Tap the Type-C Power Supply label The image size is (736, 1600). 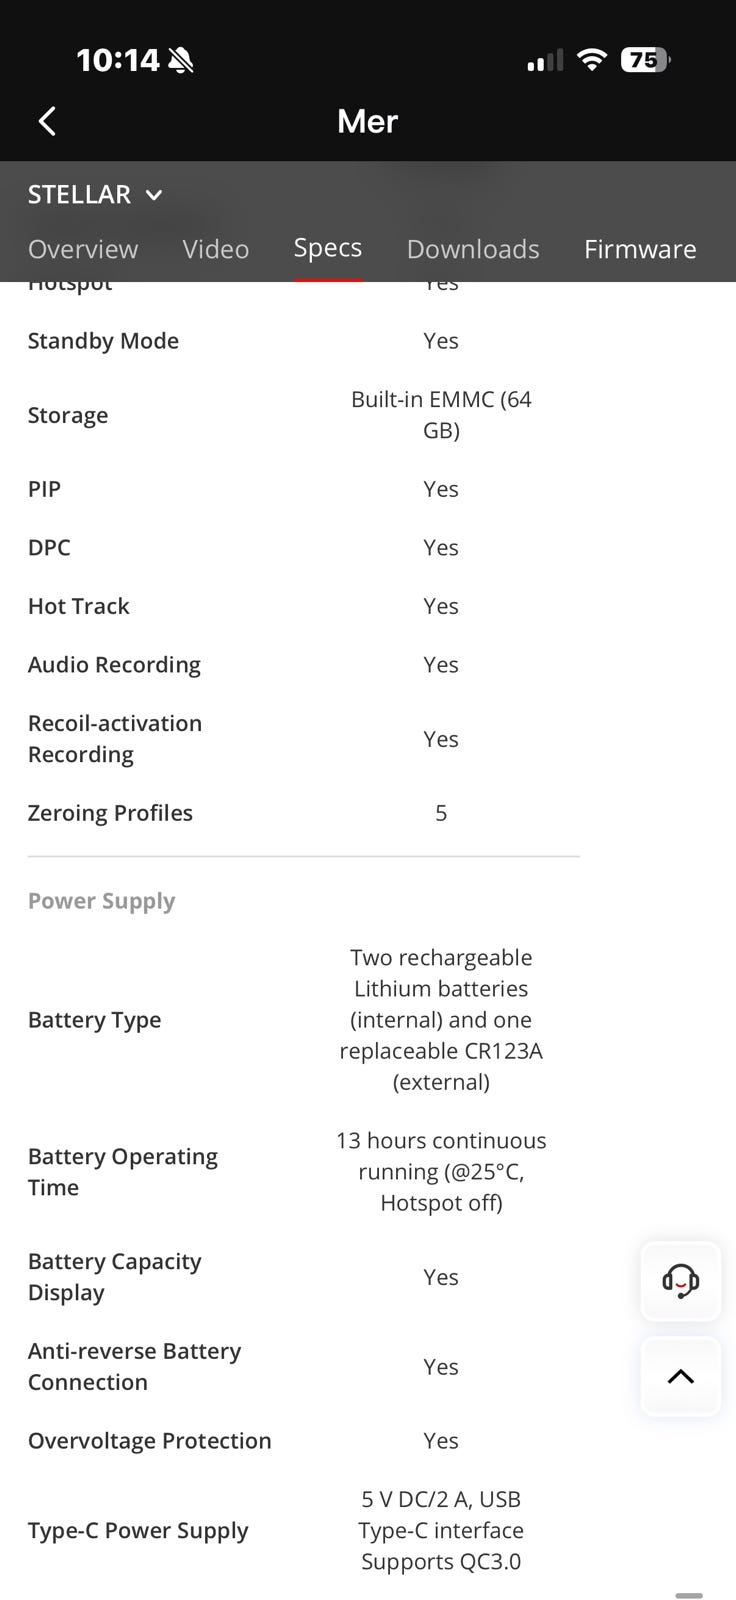[138, 1531]
